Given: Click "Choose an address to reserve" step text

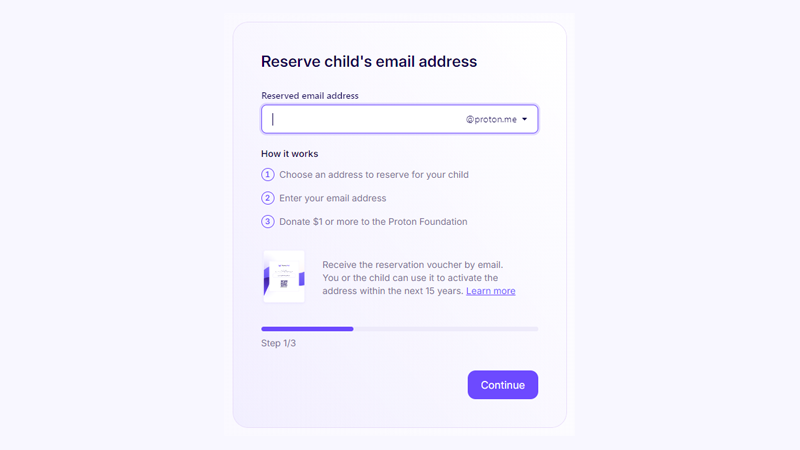Looking at the screenshot, I should (x=374, y=174).
